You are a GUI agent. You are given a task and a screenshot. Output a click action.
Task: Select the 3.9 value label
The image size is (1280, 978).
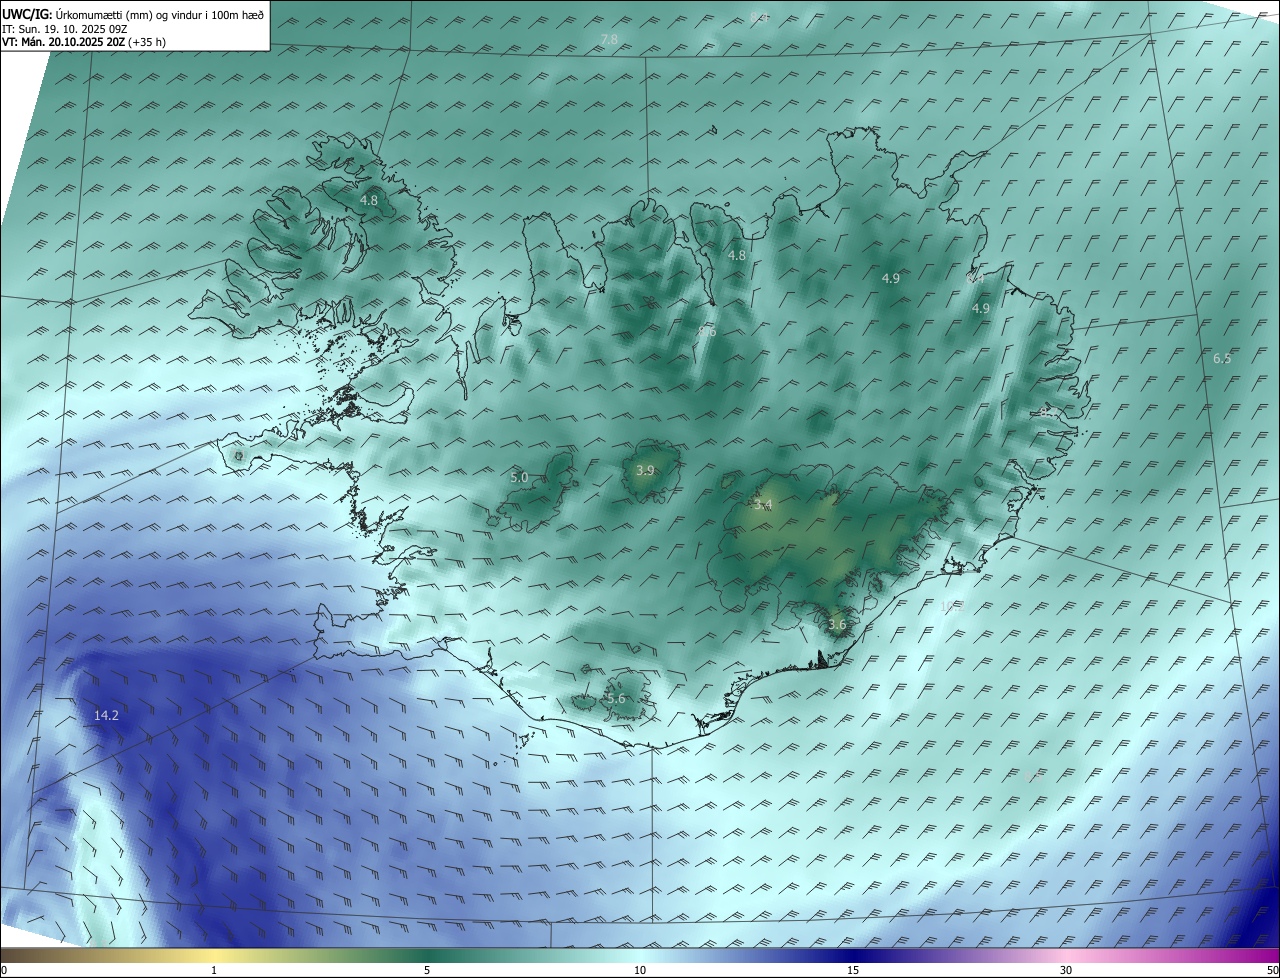(645, 470)
